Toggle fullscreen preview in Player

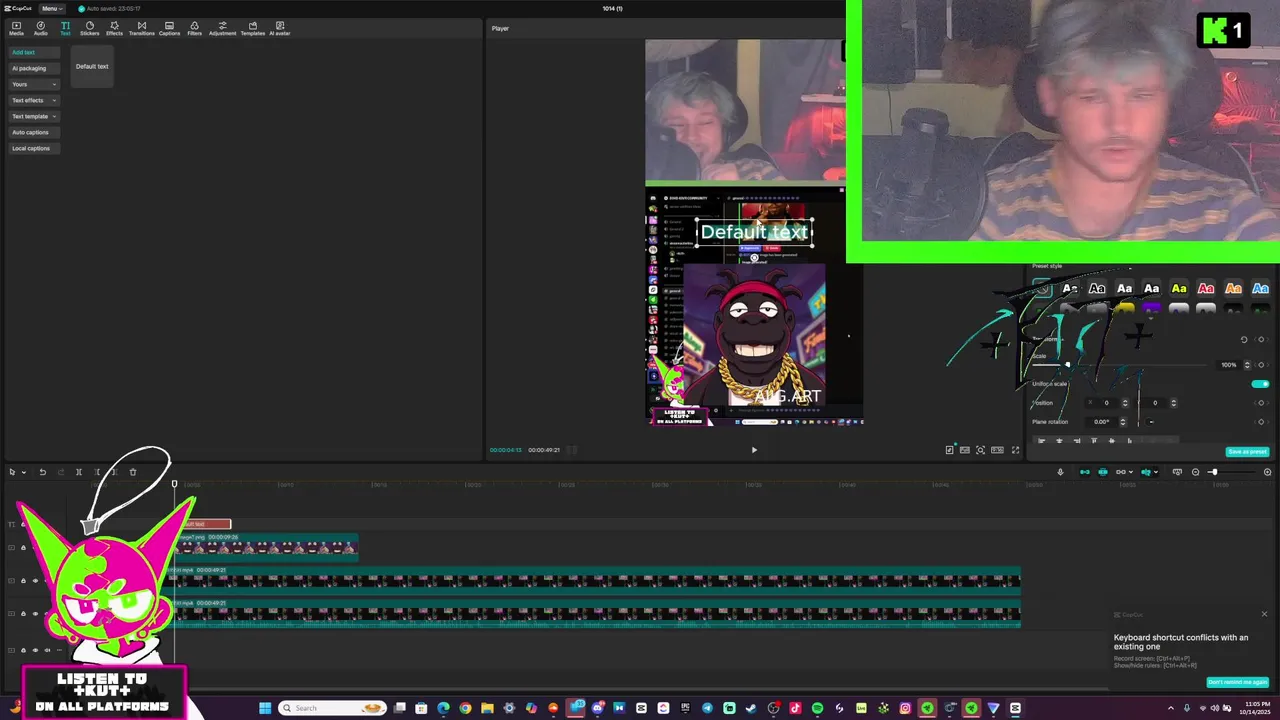click(1015, 450)
